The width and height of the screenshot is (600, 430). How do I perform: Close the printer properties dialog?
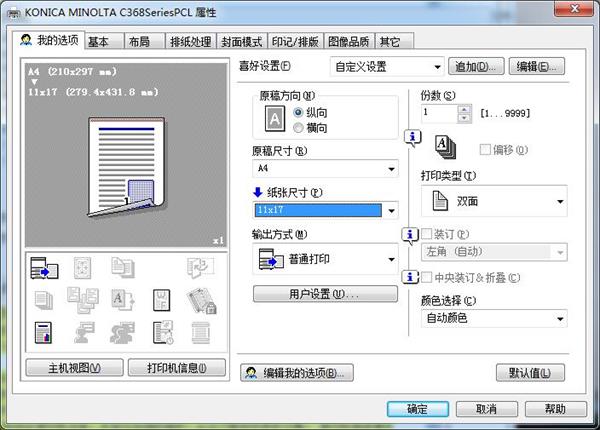(574, 8)
